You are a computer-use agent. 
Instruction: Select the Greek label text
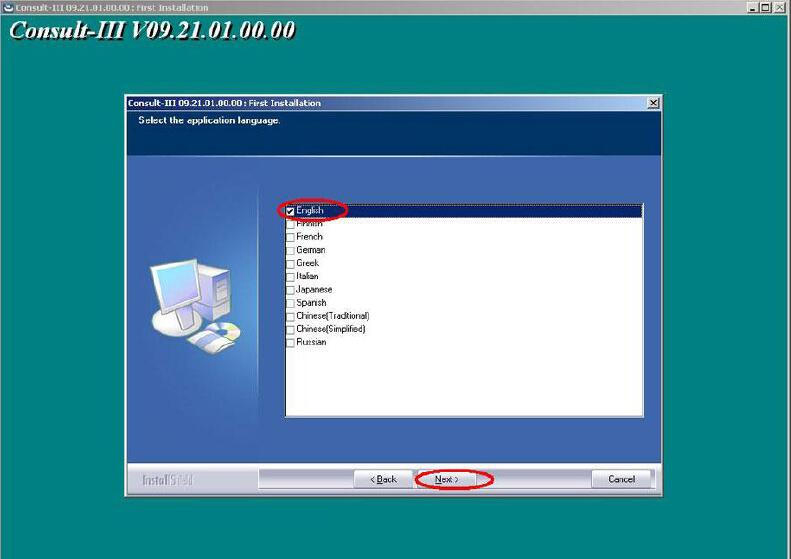pos(308,263)
